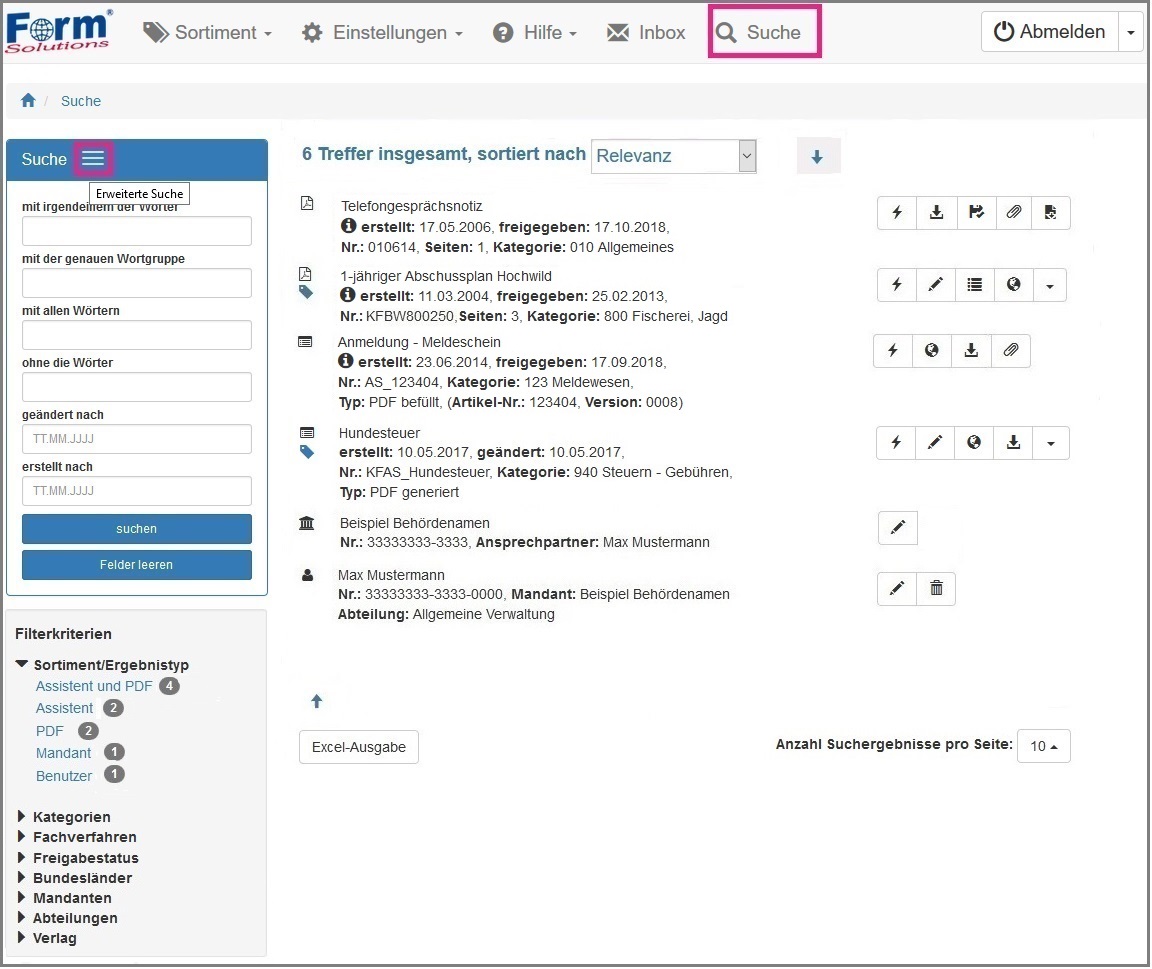Delete Max Mustermann using the trash icon
This screenshot has height=969, width=1152.
tap(936, 589)
